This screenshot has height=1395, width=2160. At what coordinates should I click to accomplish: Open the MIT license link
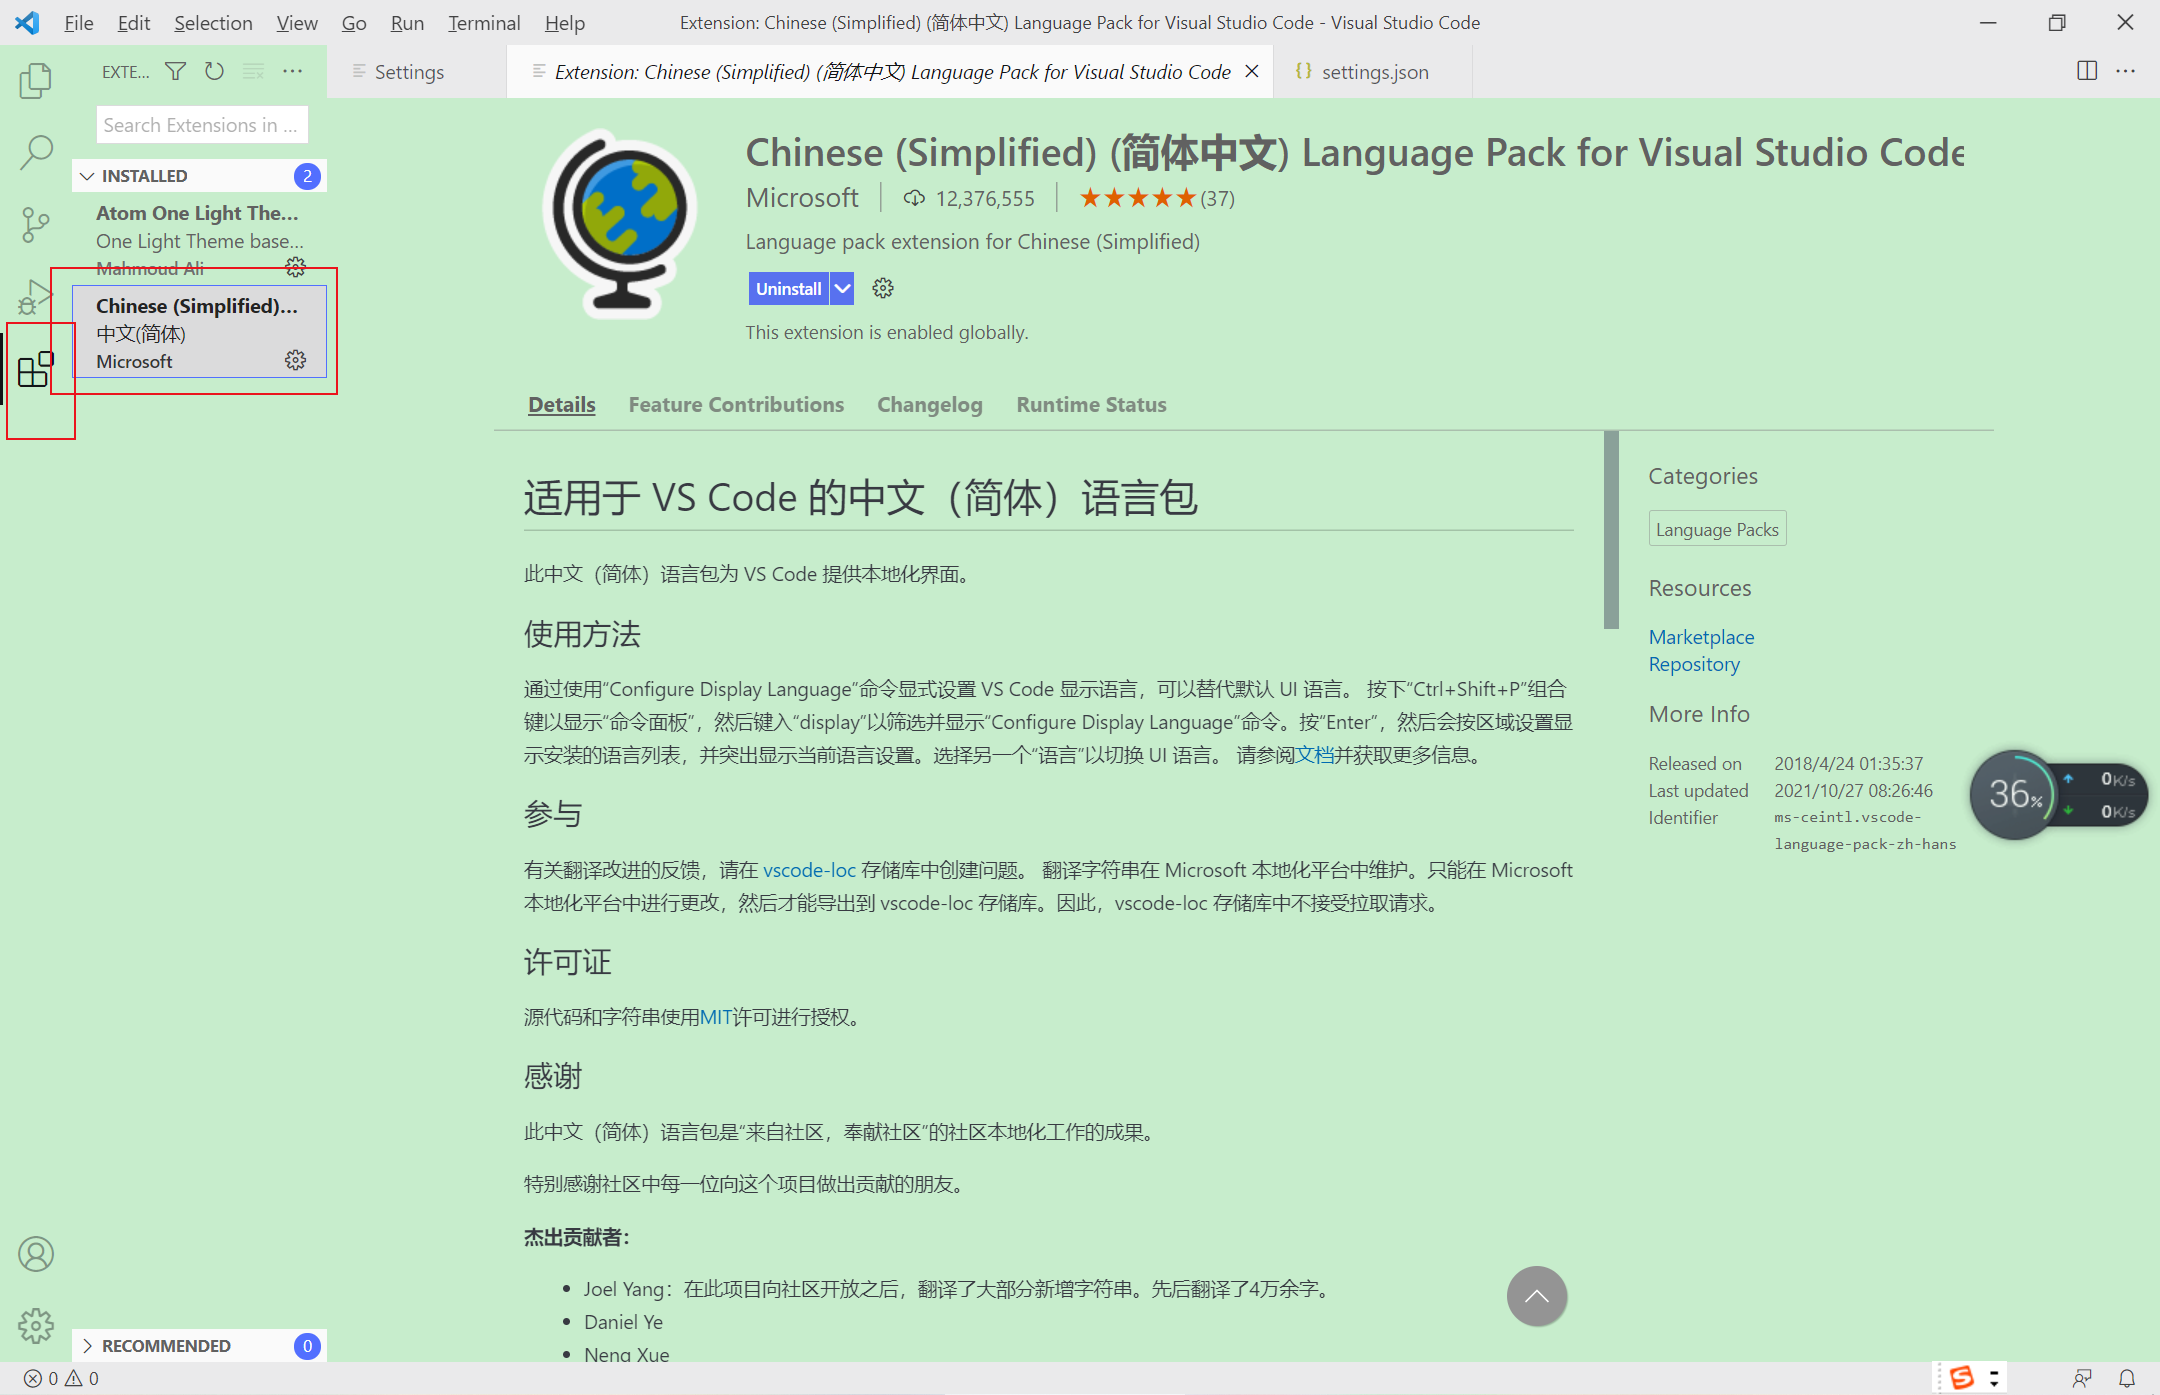point(716,1017)
